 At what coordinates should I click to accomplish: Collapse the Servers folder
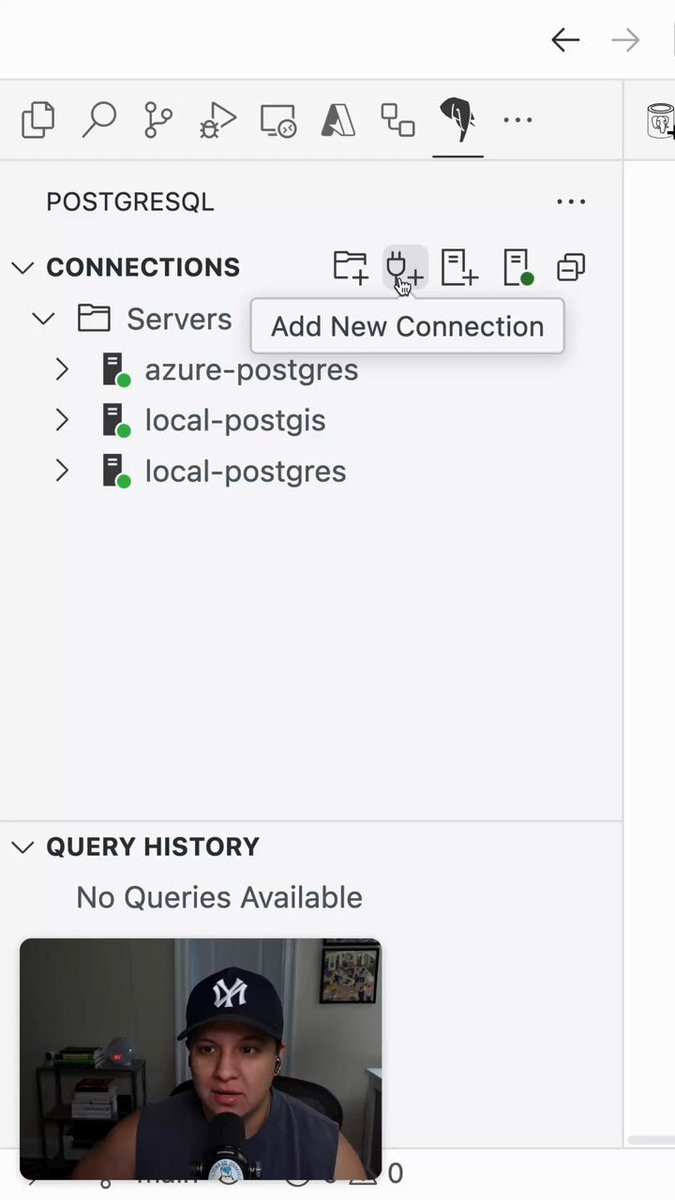point(43,319)
